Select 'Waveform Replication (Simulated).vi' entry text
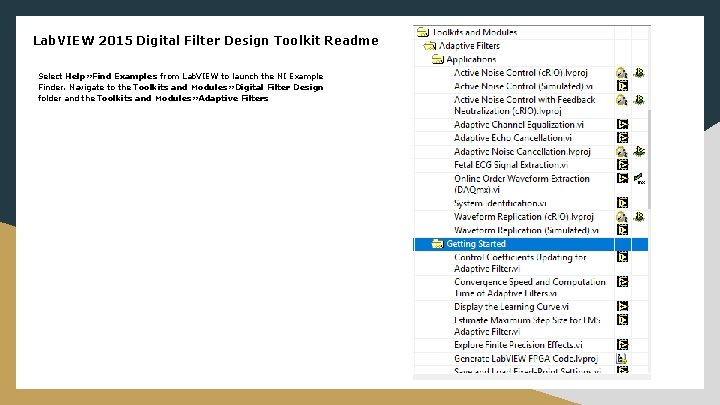Viewport: 720px width, 405px height. pyautogui.click(x=526, y=230)
